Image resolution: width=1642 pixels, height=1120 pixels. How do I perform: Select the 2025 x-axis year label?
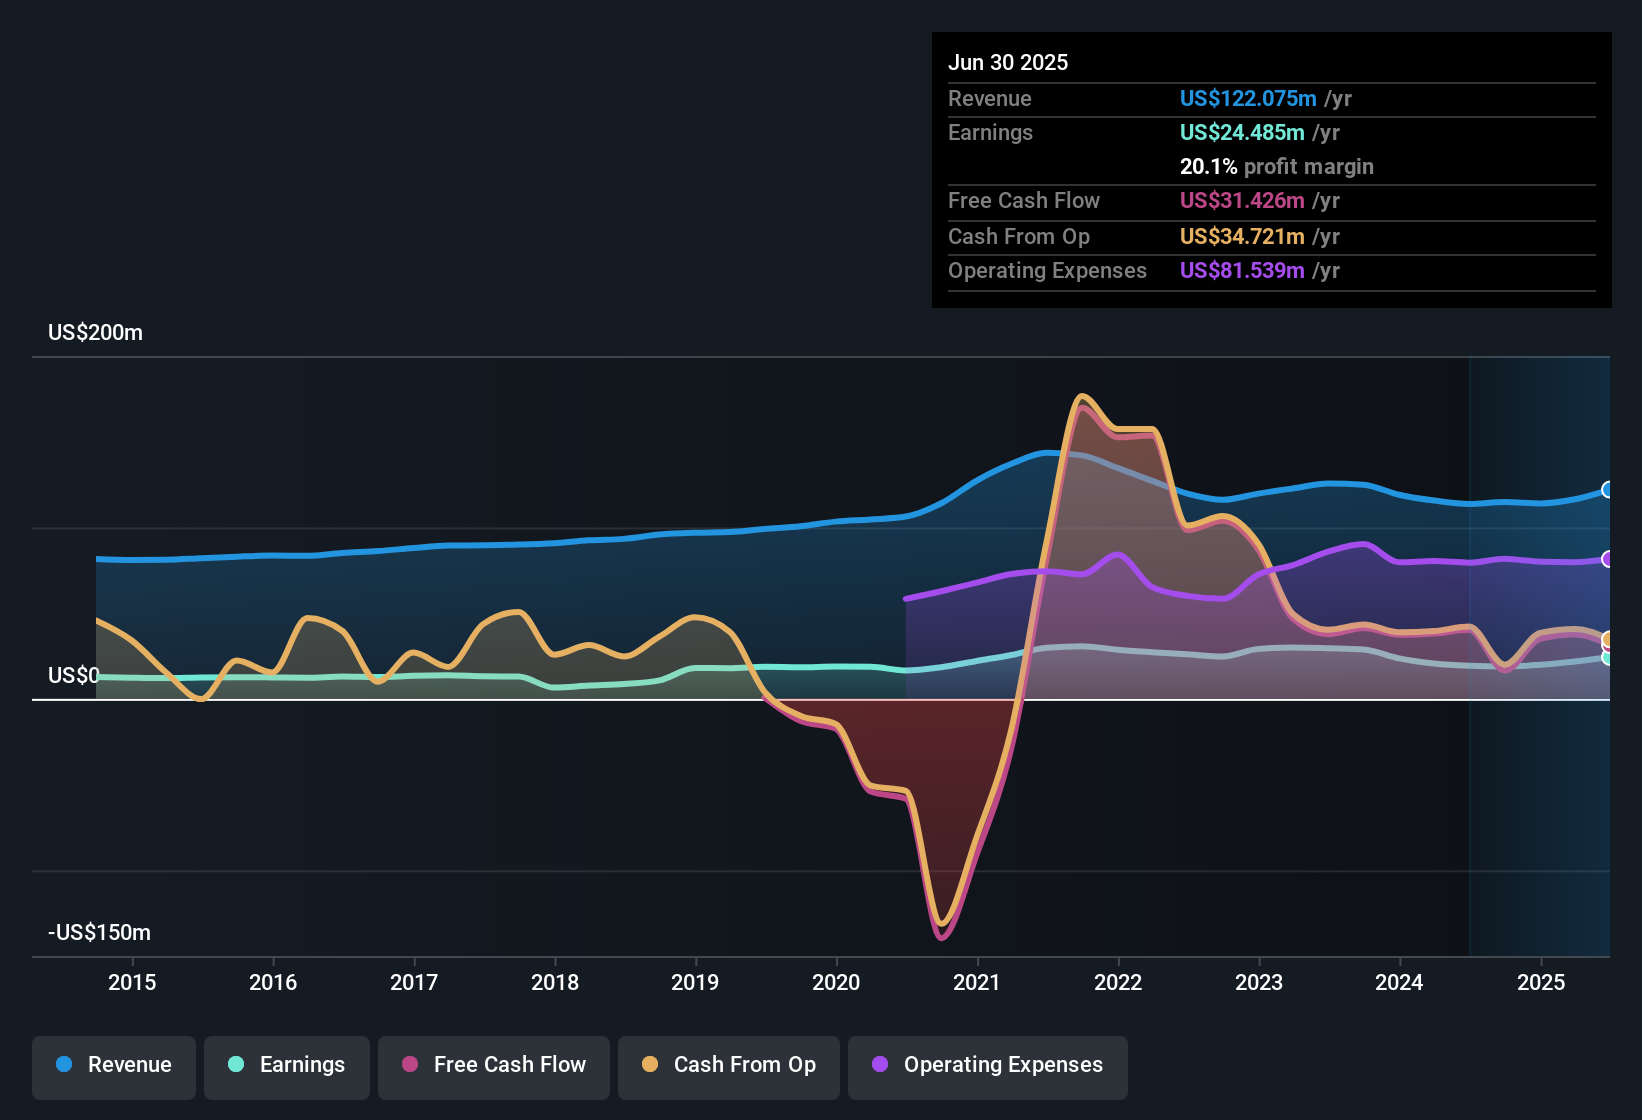point(1541,983)
